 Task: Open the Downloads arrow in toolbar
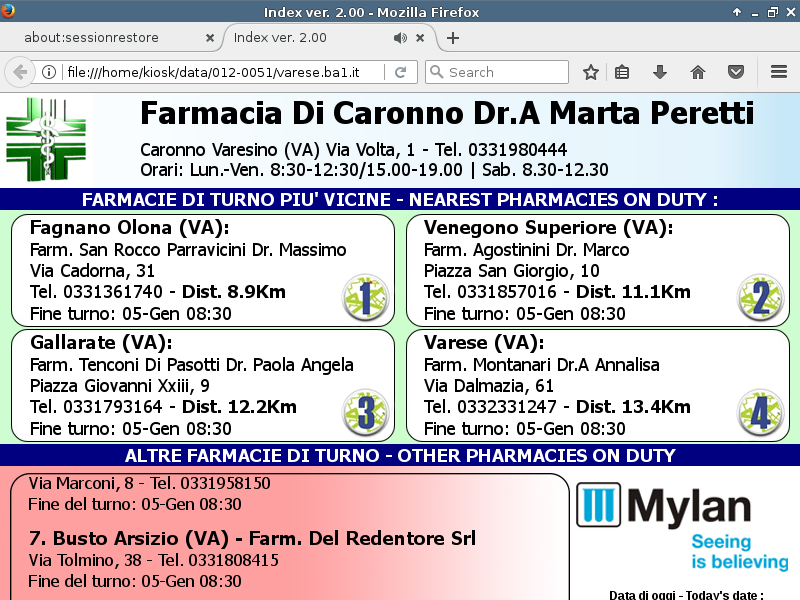659,72
